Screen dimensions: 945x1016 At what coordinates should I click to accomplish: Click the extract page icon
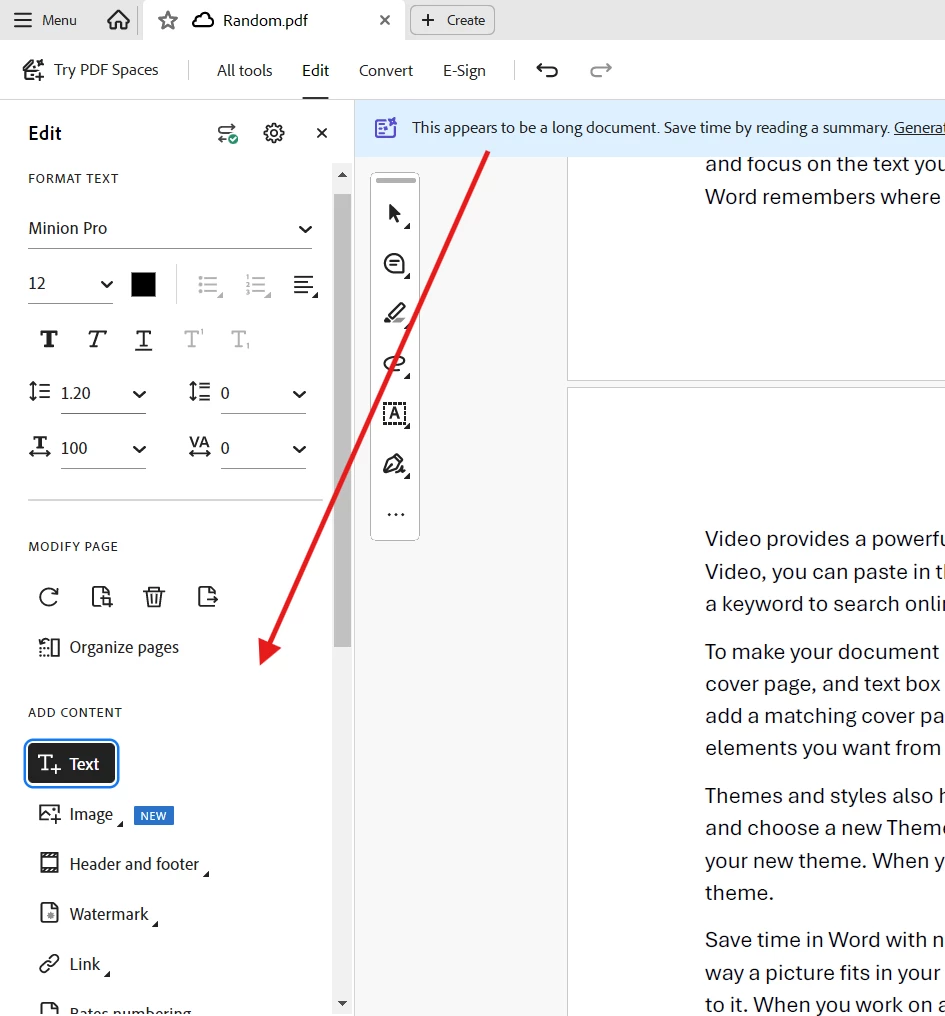pos(207,597)
